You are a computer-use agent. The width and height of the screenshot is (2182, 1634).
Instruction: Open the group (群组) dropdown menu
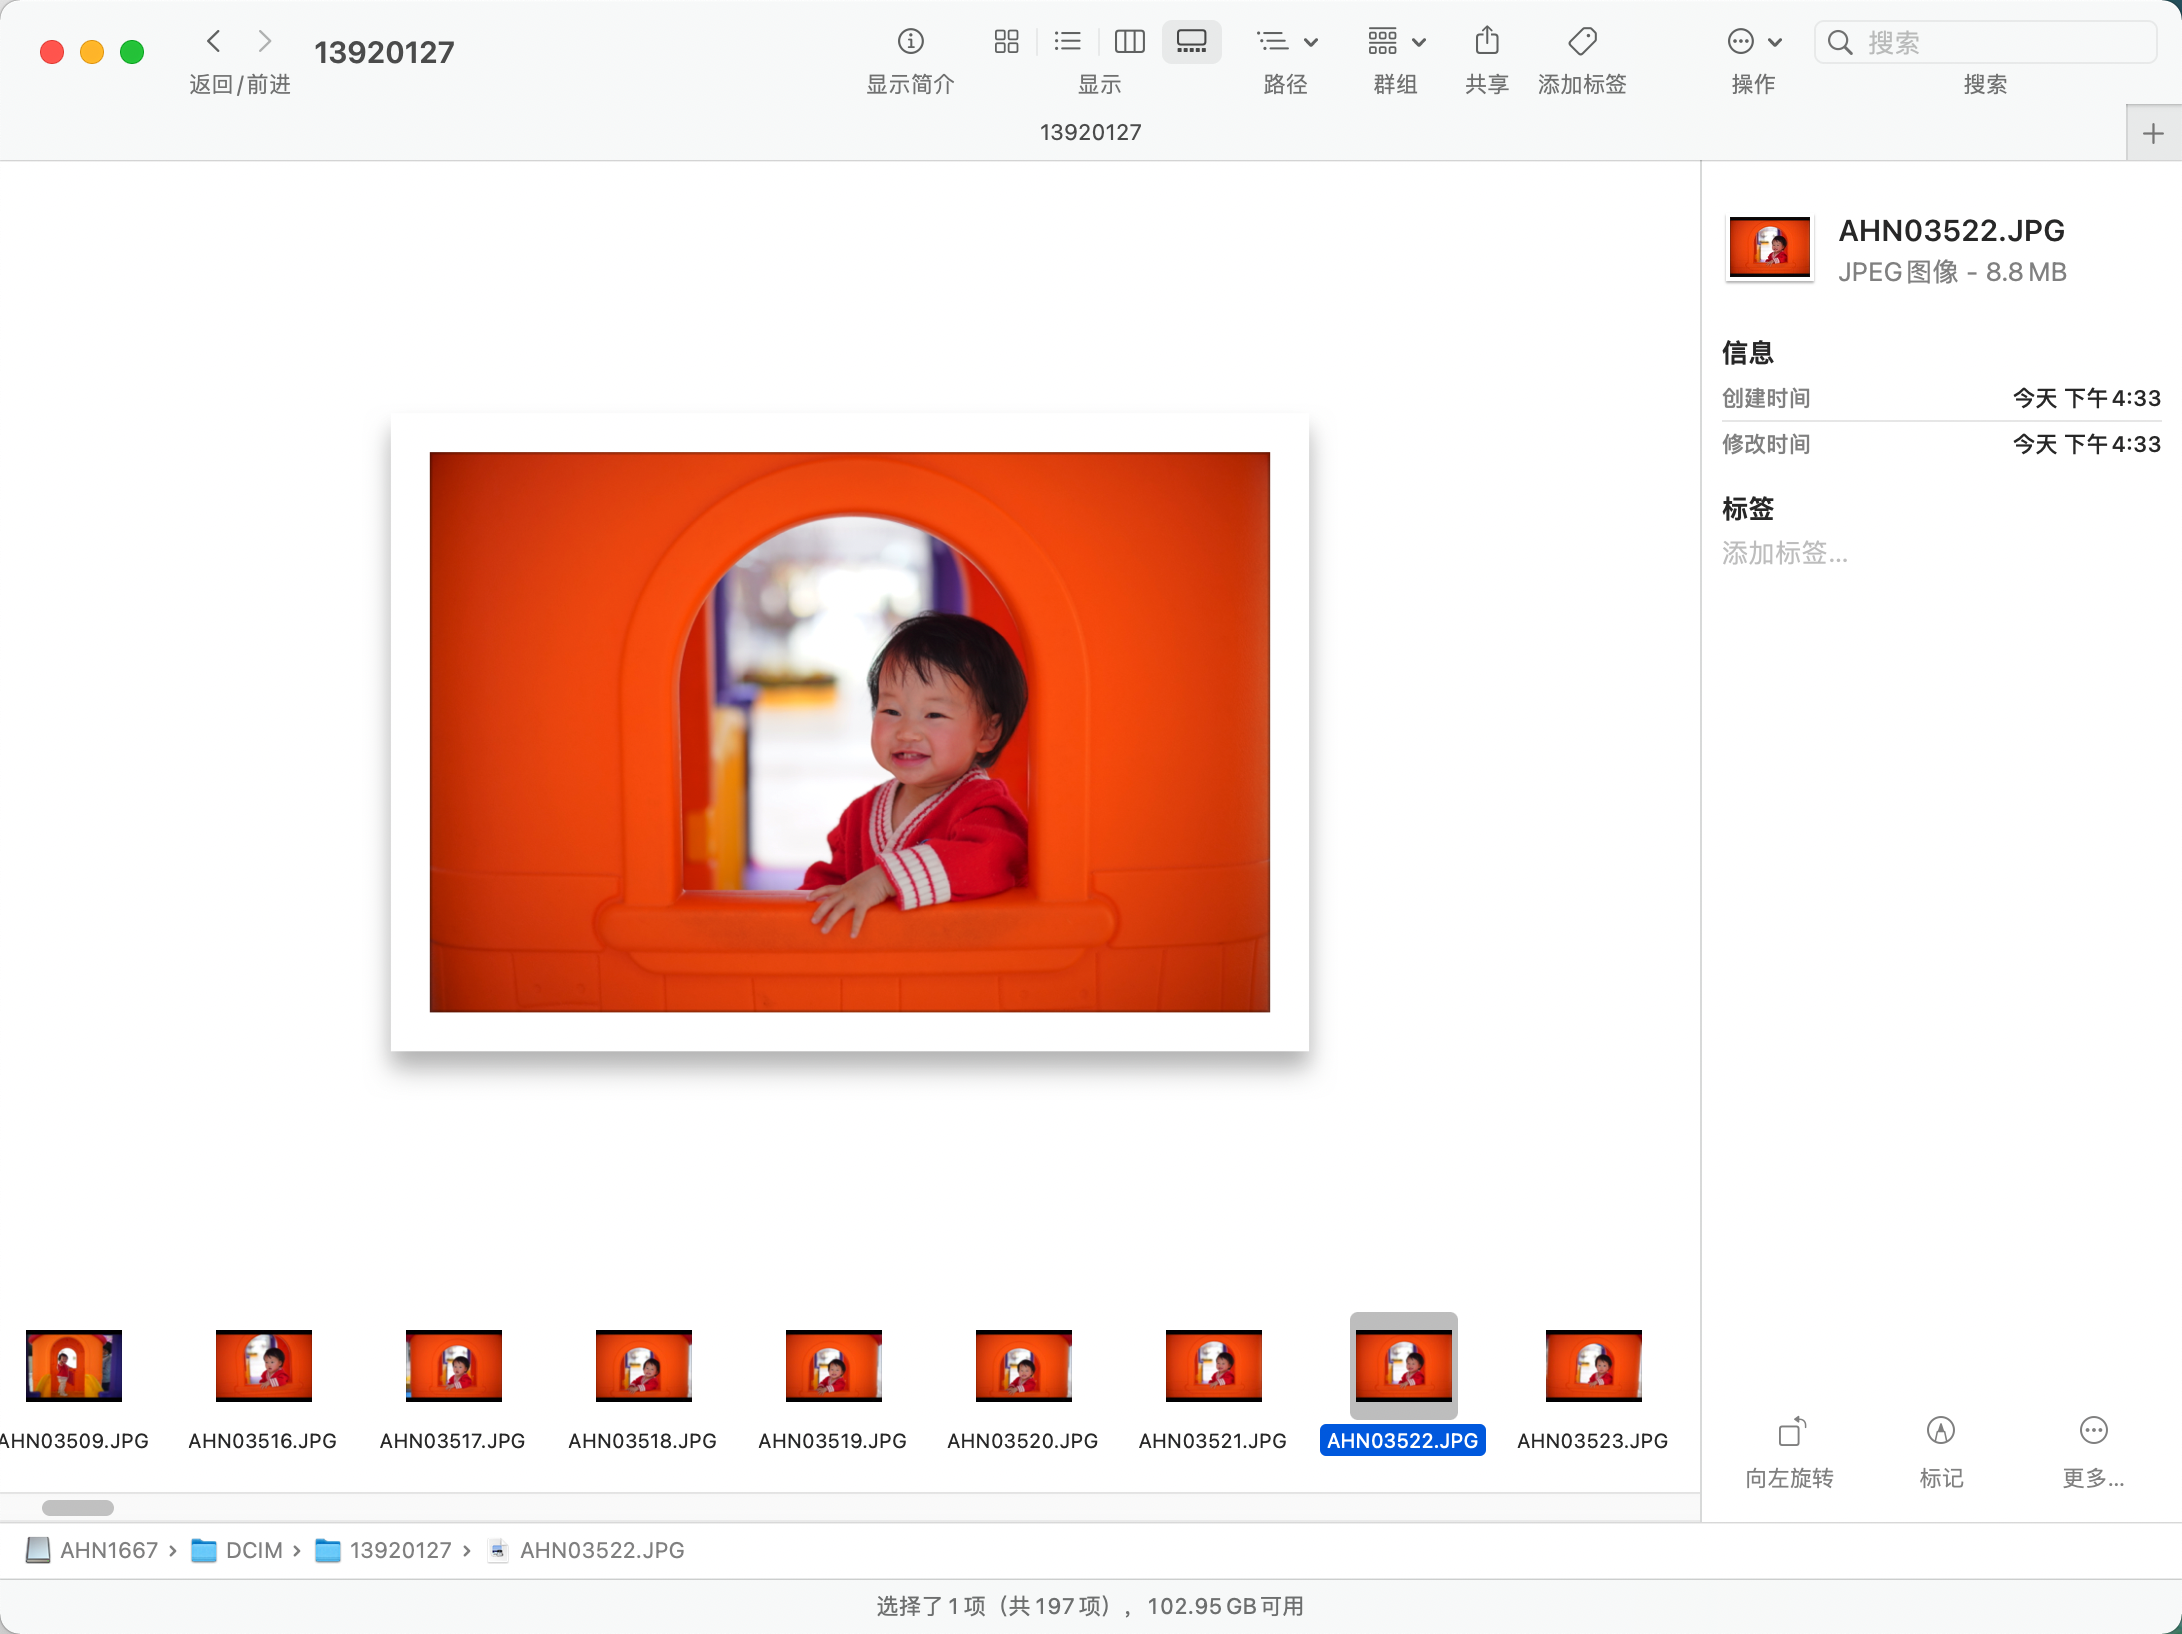pos(1396,42)
